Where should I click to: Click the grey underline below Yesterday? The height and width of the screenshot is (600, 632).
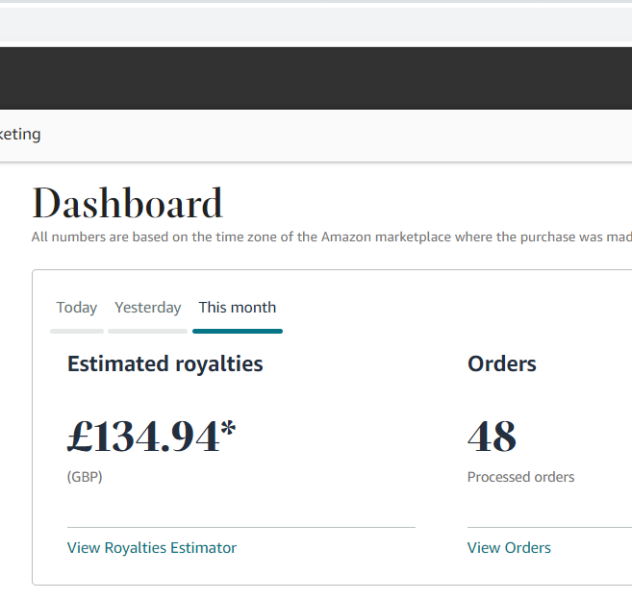[x=147, y=330]
